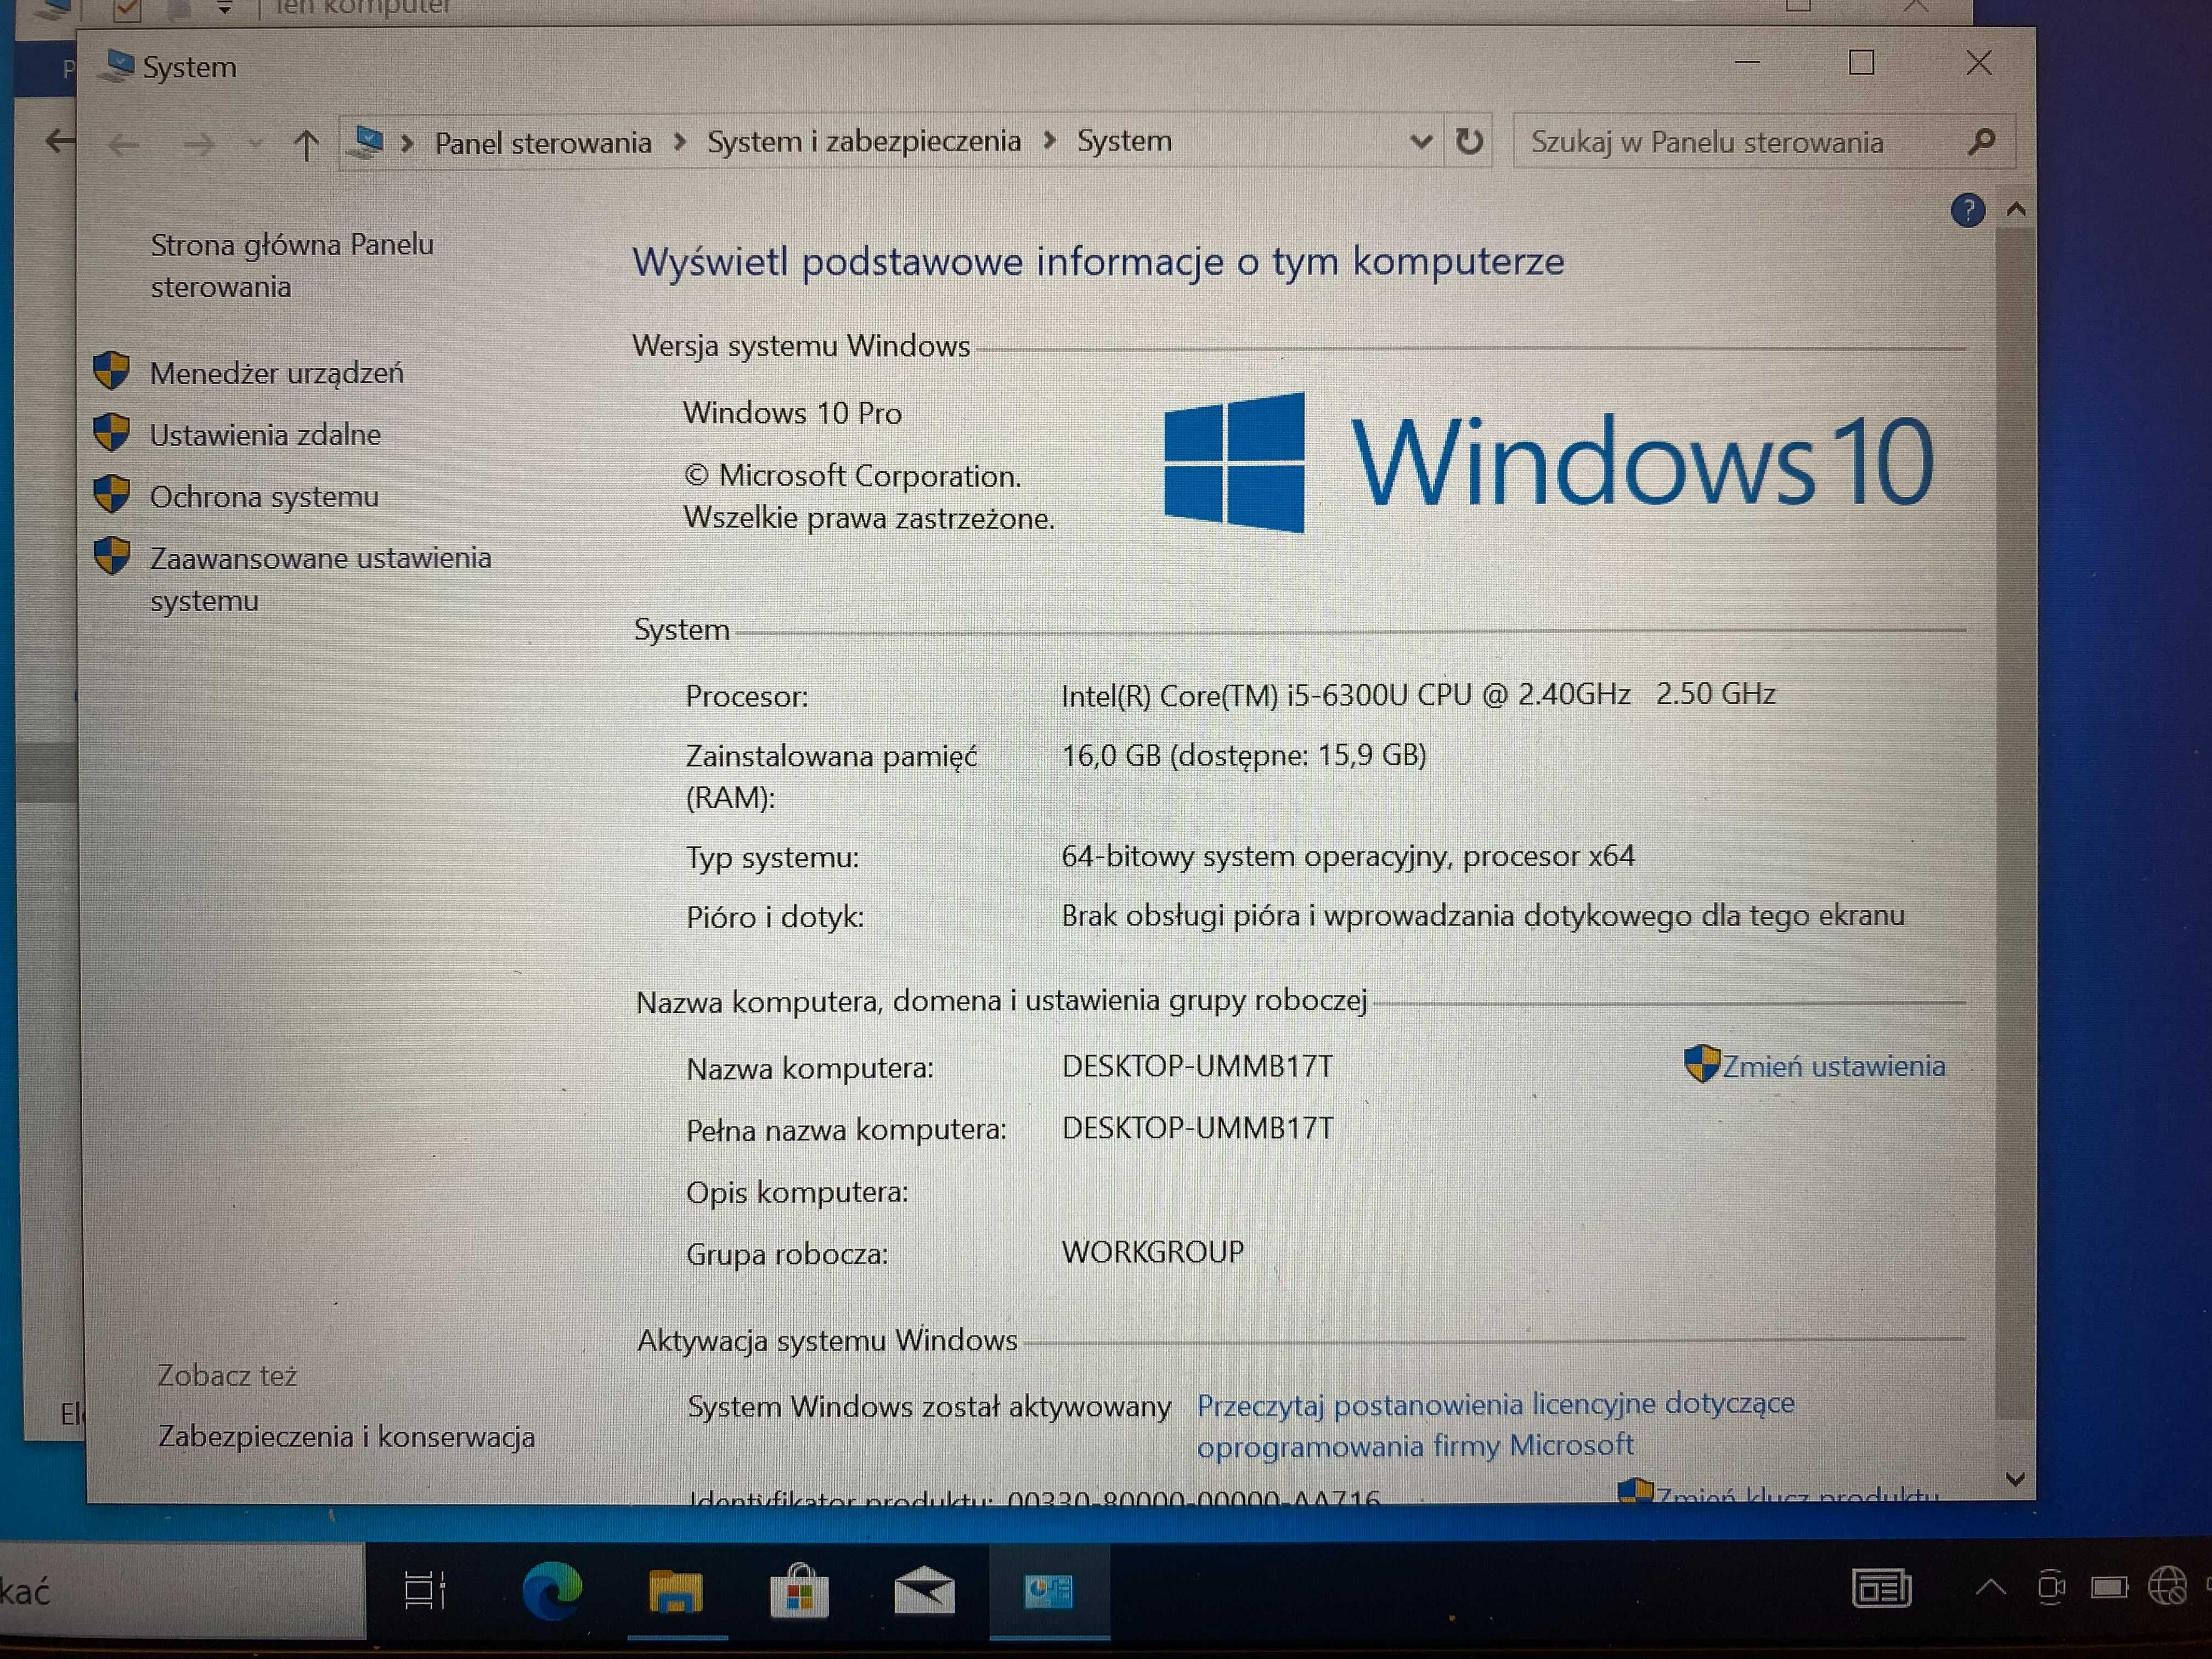Go to Strona główna Panelu sterowania
The image size is (2212, 1659).
[x=292, y=265]
